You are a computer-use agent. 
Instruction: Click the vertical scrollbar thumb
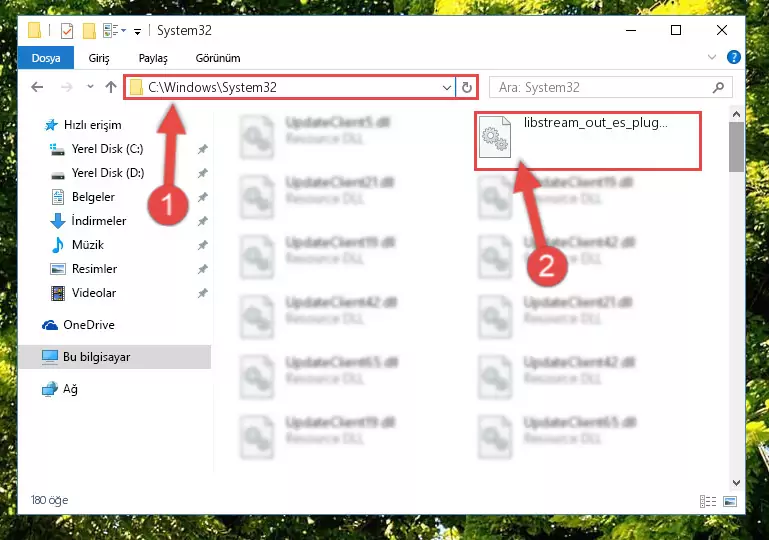pyautogui.click(x=736, y=147)
